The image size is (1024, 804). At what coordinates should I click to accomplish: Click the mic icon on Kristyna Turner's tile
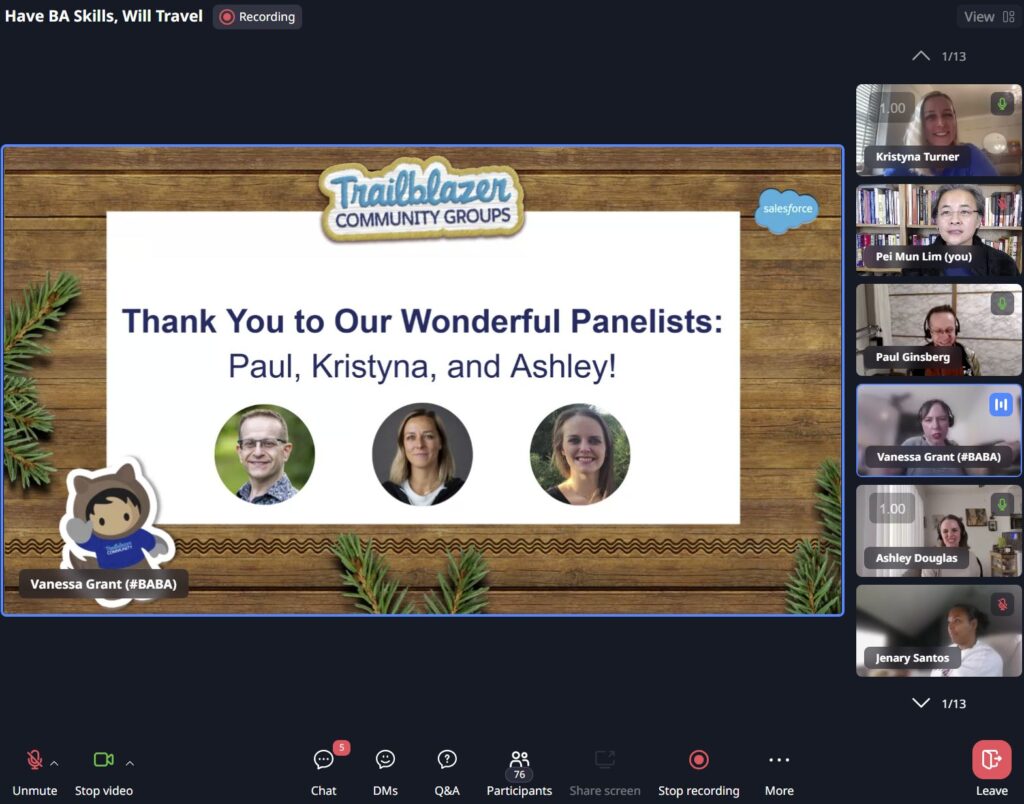click(x=1002, y=104)
